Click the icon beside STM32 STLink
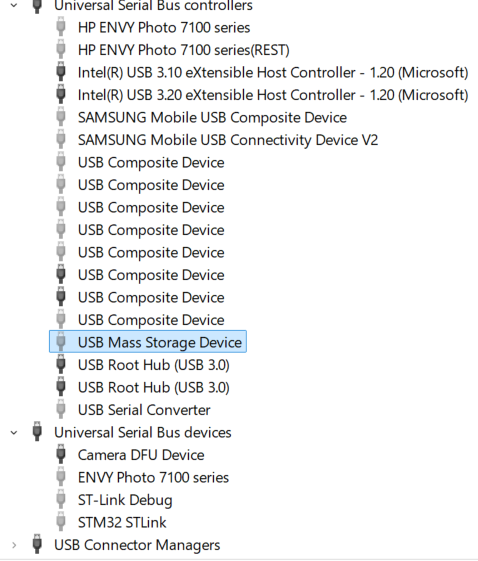The height and width of the screenshot is (561, 478). click(61, 522)
